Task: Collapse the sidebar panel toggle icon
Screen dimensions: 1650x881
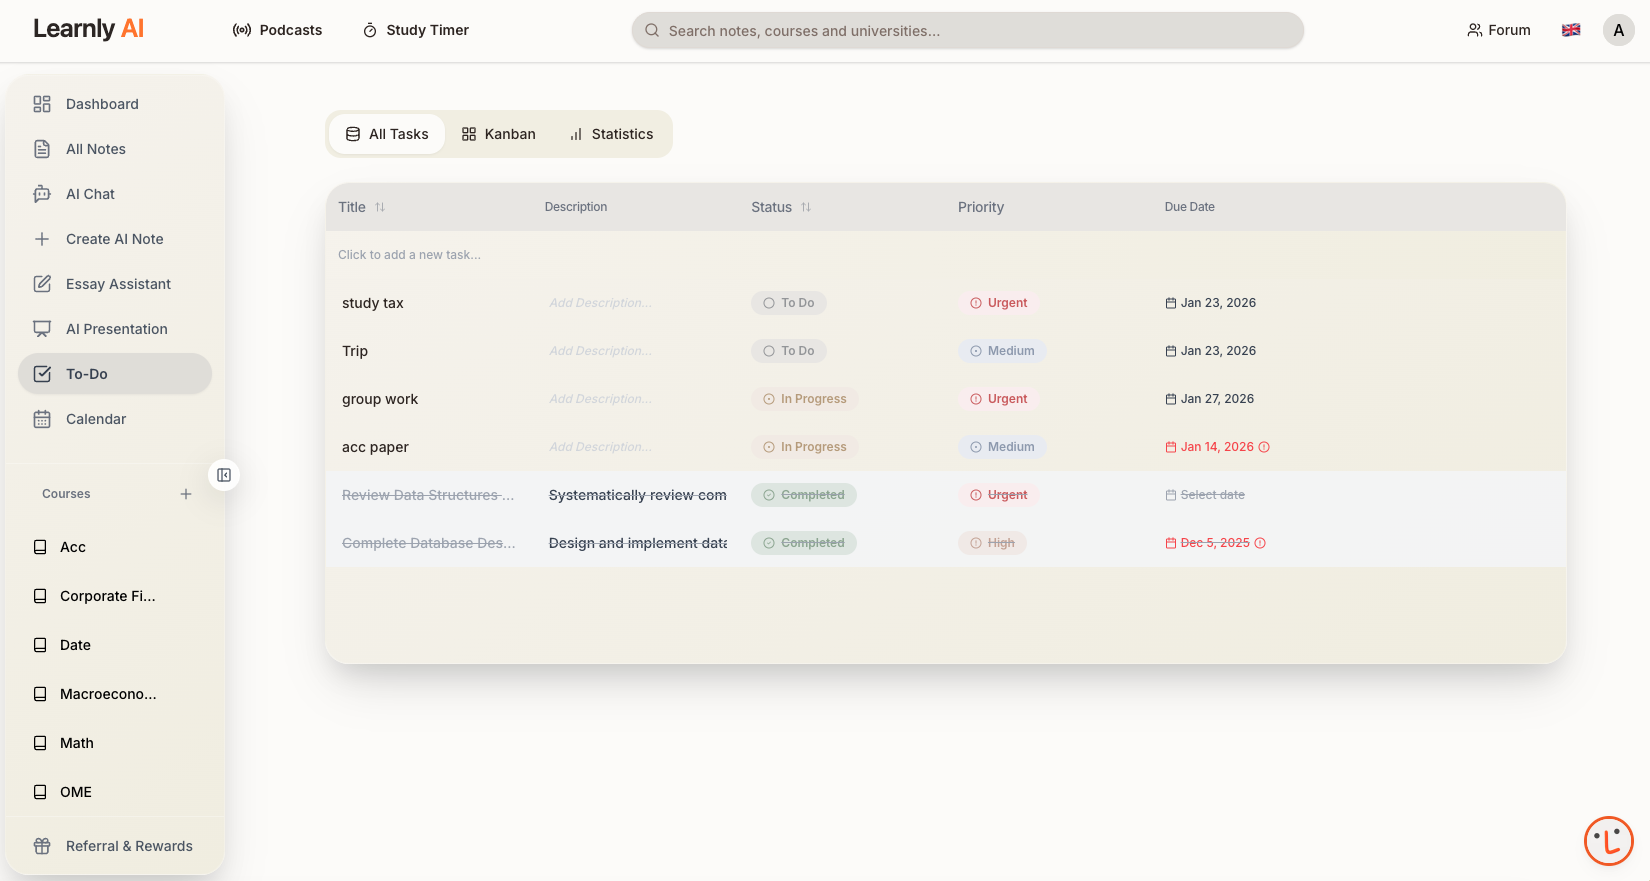Action: click(x=224, y=475)
